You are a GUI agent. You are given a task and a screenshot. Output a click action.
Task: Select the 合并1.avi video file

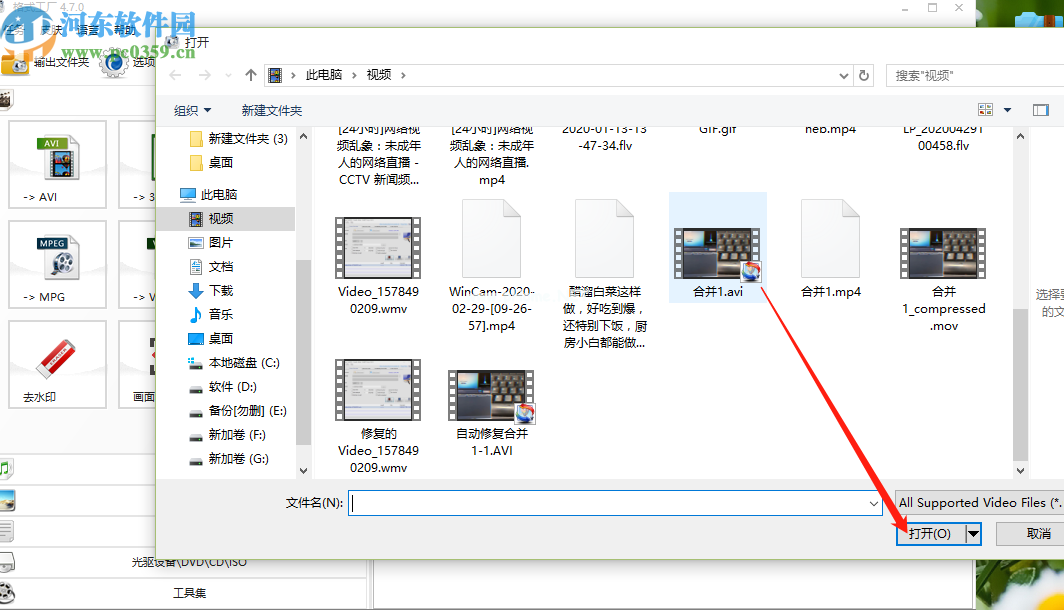coord(717,250)
